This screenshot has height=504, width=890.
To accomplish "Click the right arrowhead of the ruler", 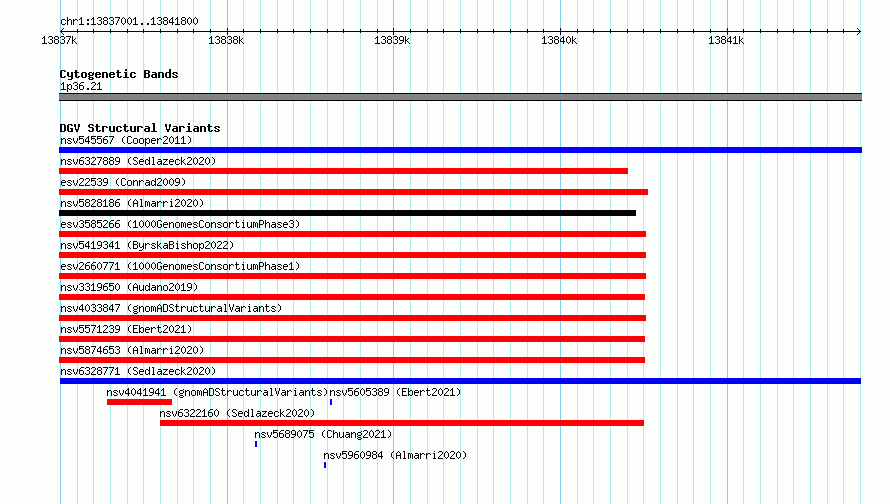I will pos(859,31).
